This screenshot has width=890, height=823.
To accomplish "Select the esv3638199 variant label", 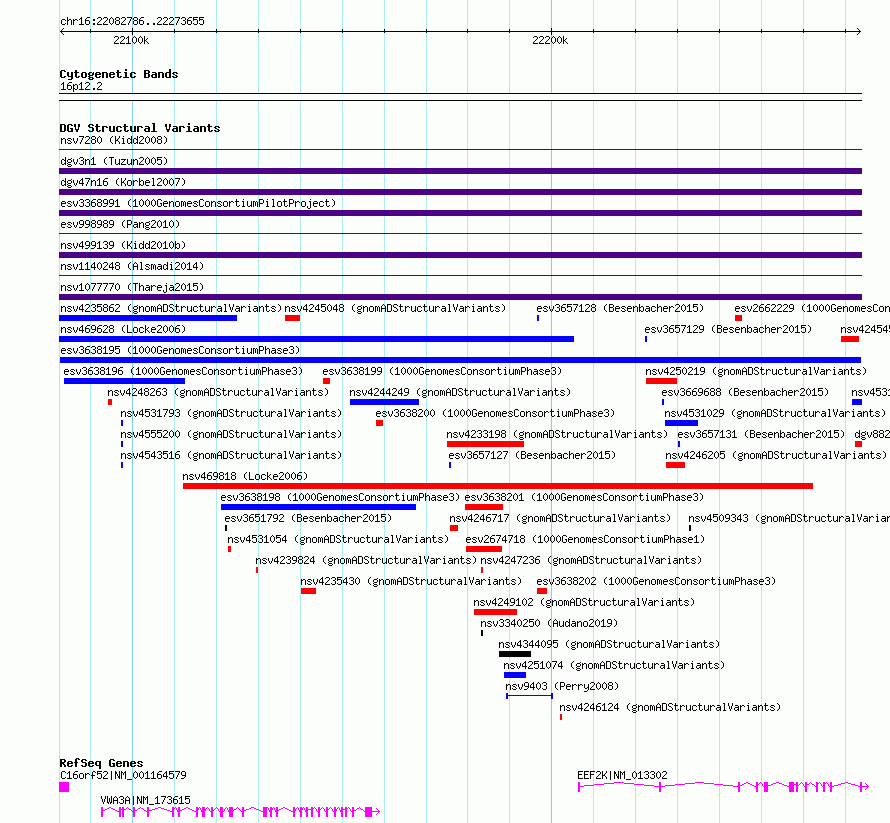I will tap(442, 371).
